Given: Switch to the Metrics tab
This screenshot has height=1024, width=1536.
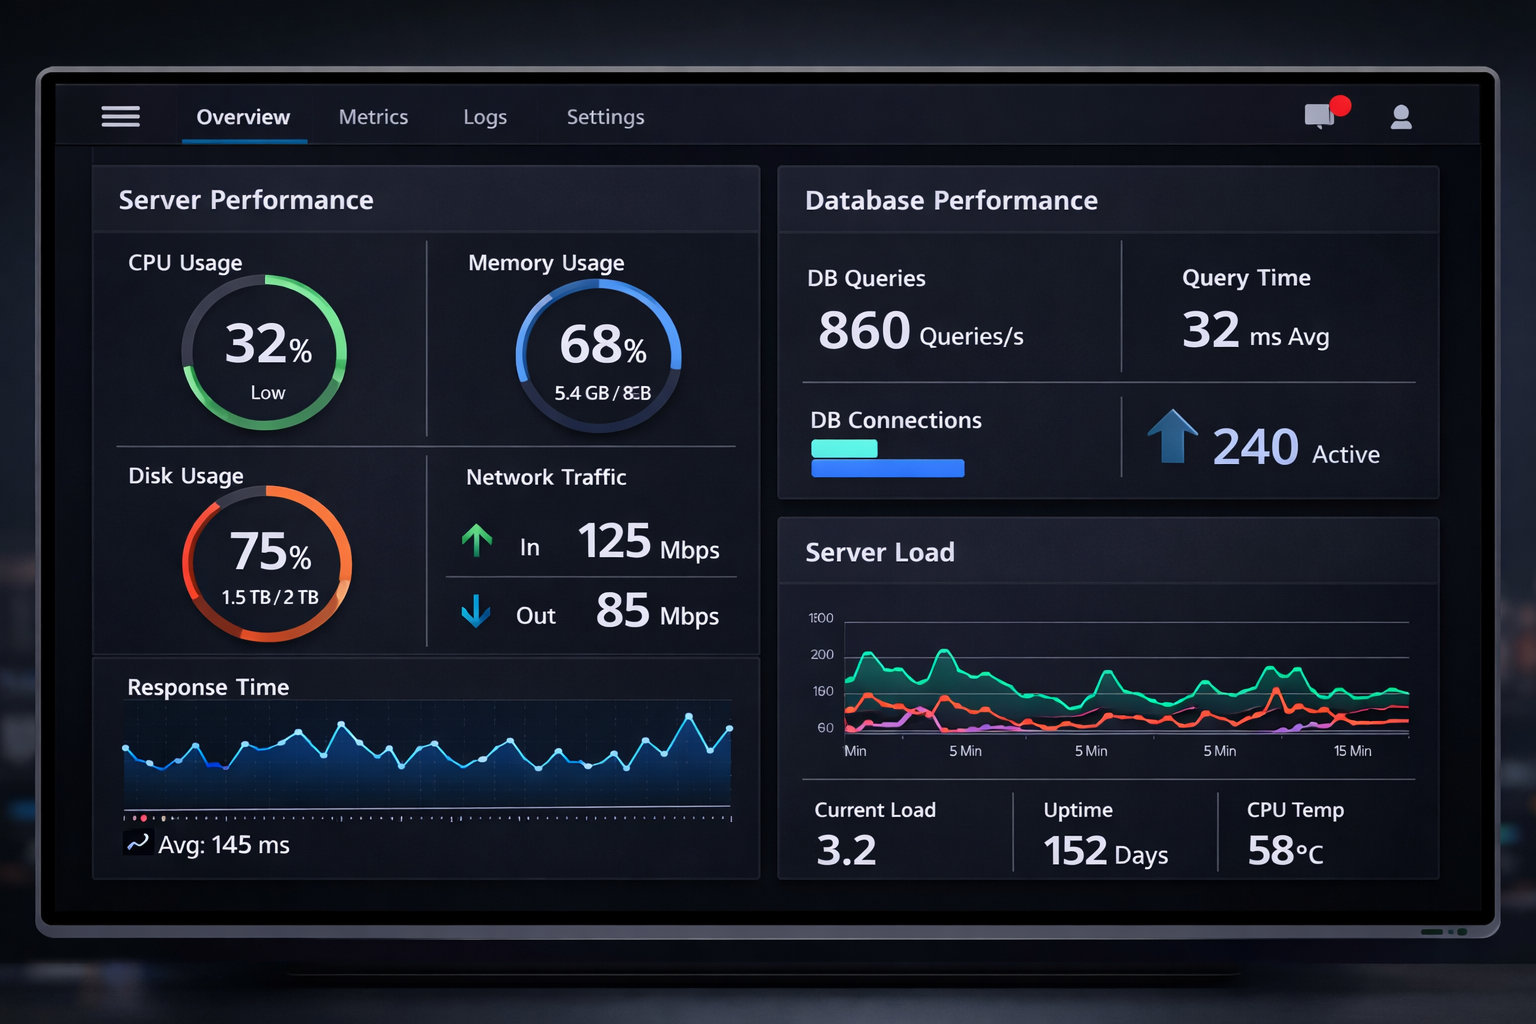Looking at the screenshot, I should 373,117.
